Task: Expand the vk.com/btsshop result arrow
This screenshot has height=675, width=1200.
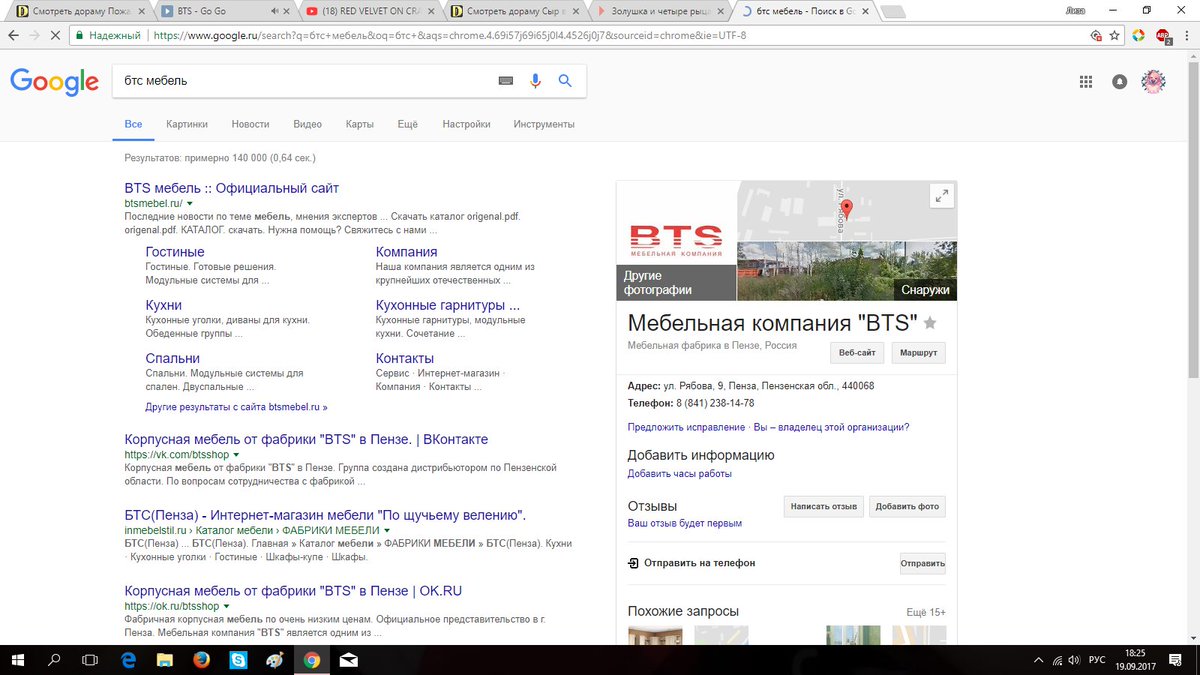Action: click(236, 455)
